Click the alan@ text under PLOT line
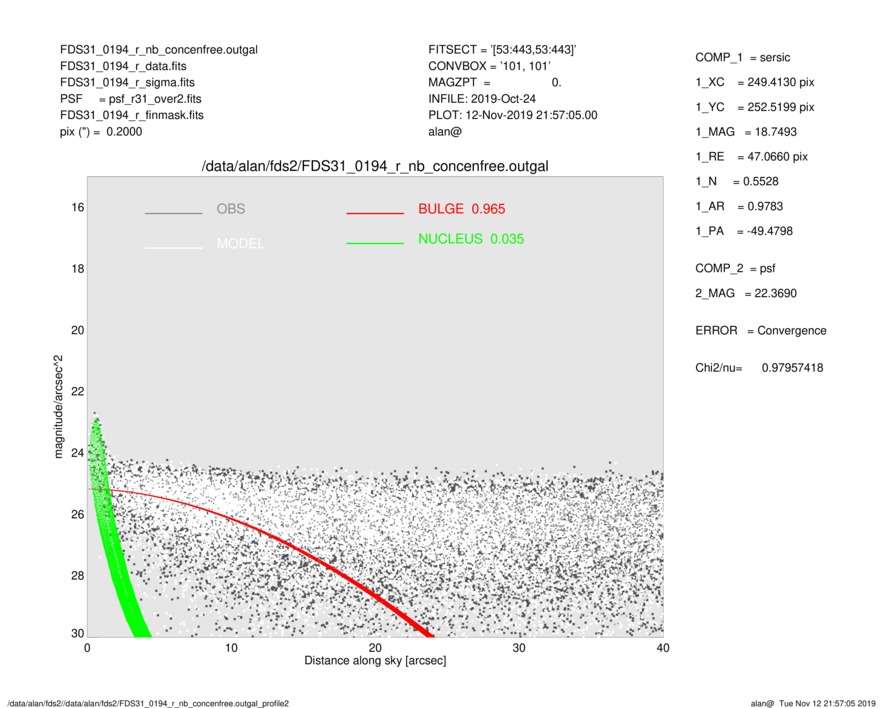The width and height of the screenshot is (885, 708). [x=445, y=132]
